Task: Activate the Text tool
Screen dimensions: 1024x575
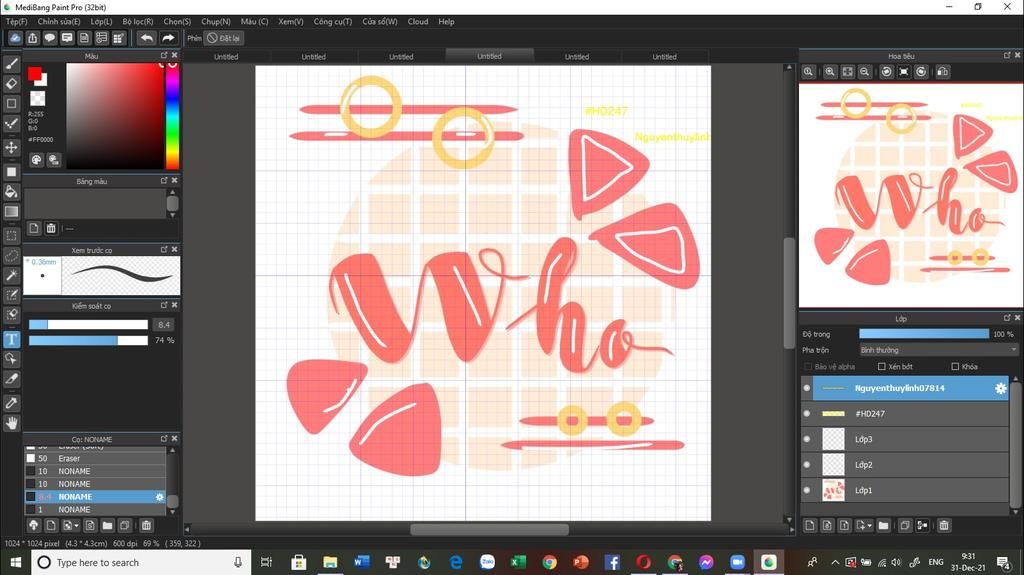Action: point(11,339)
